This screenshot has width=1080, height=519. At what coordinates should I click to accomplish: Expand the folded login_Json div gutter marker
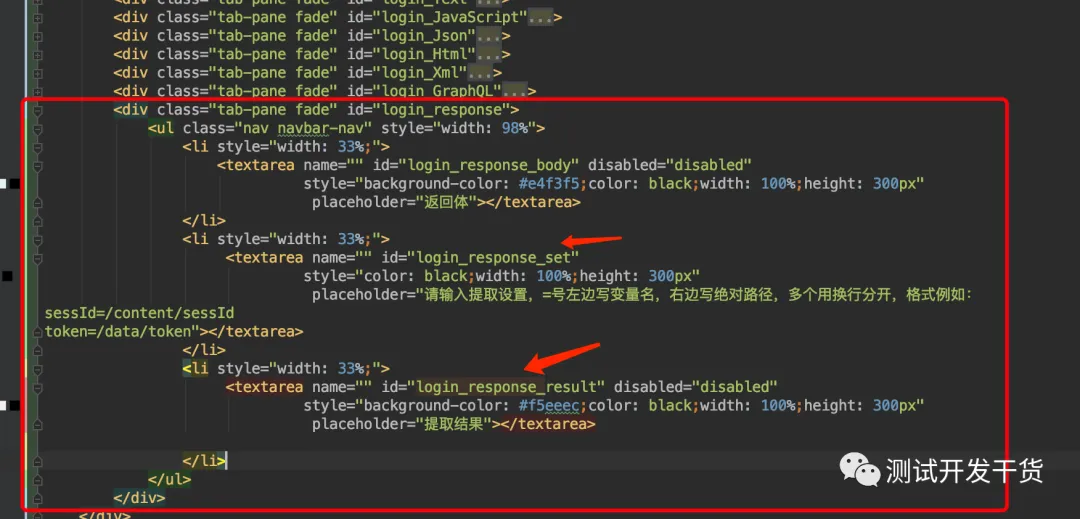[x=37, y=36]
